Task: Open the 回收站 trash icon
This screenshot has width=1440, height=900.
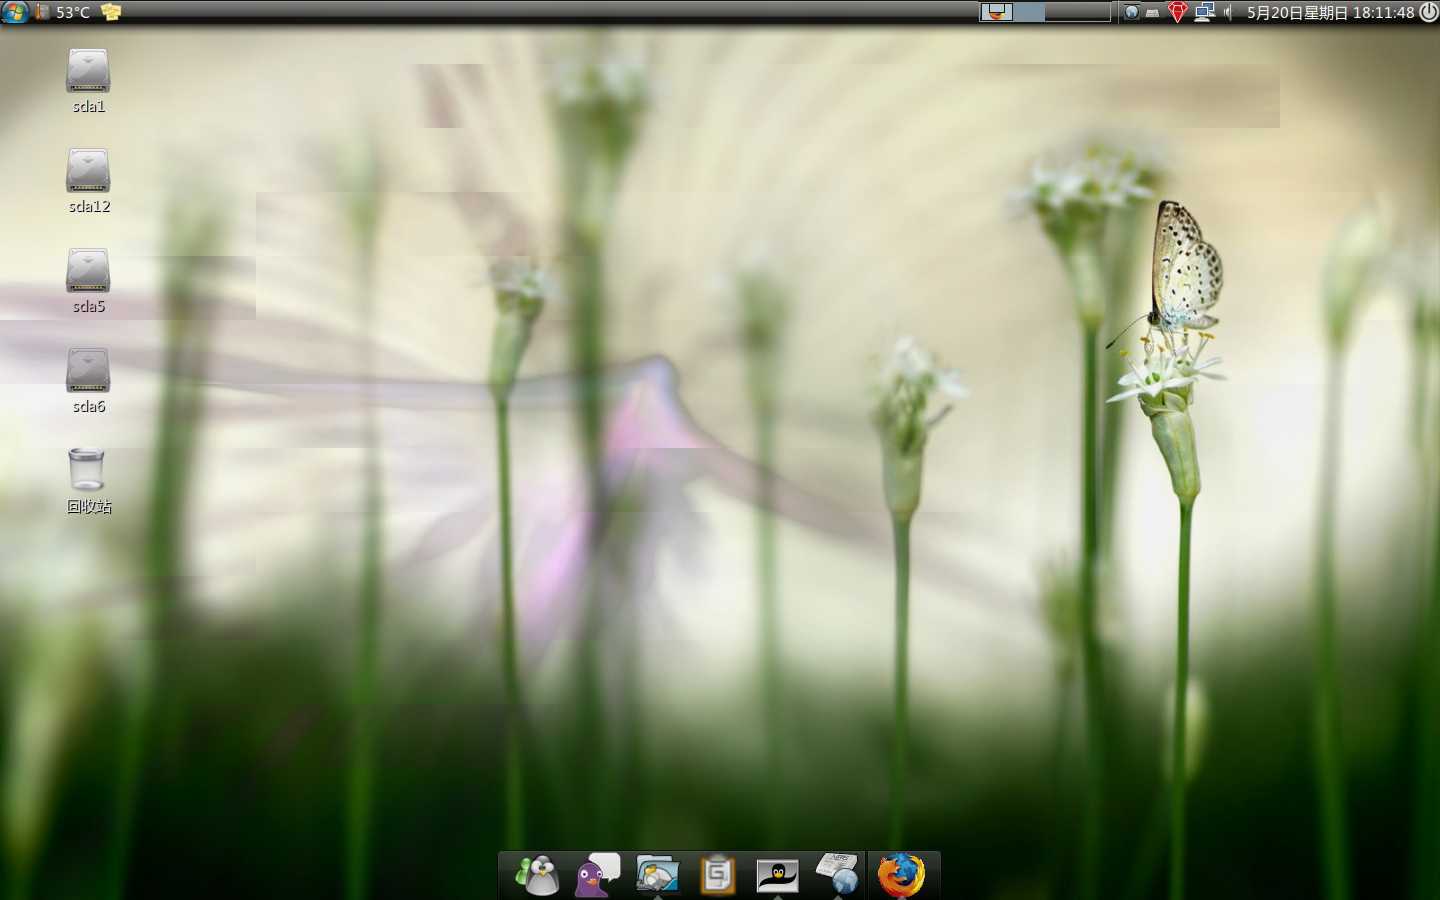Action: tap(87, 469)
